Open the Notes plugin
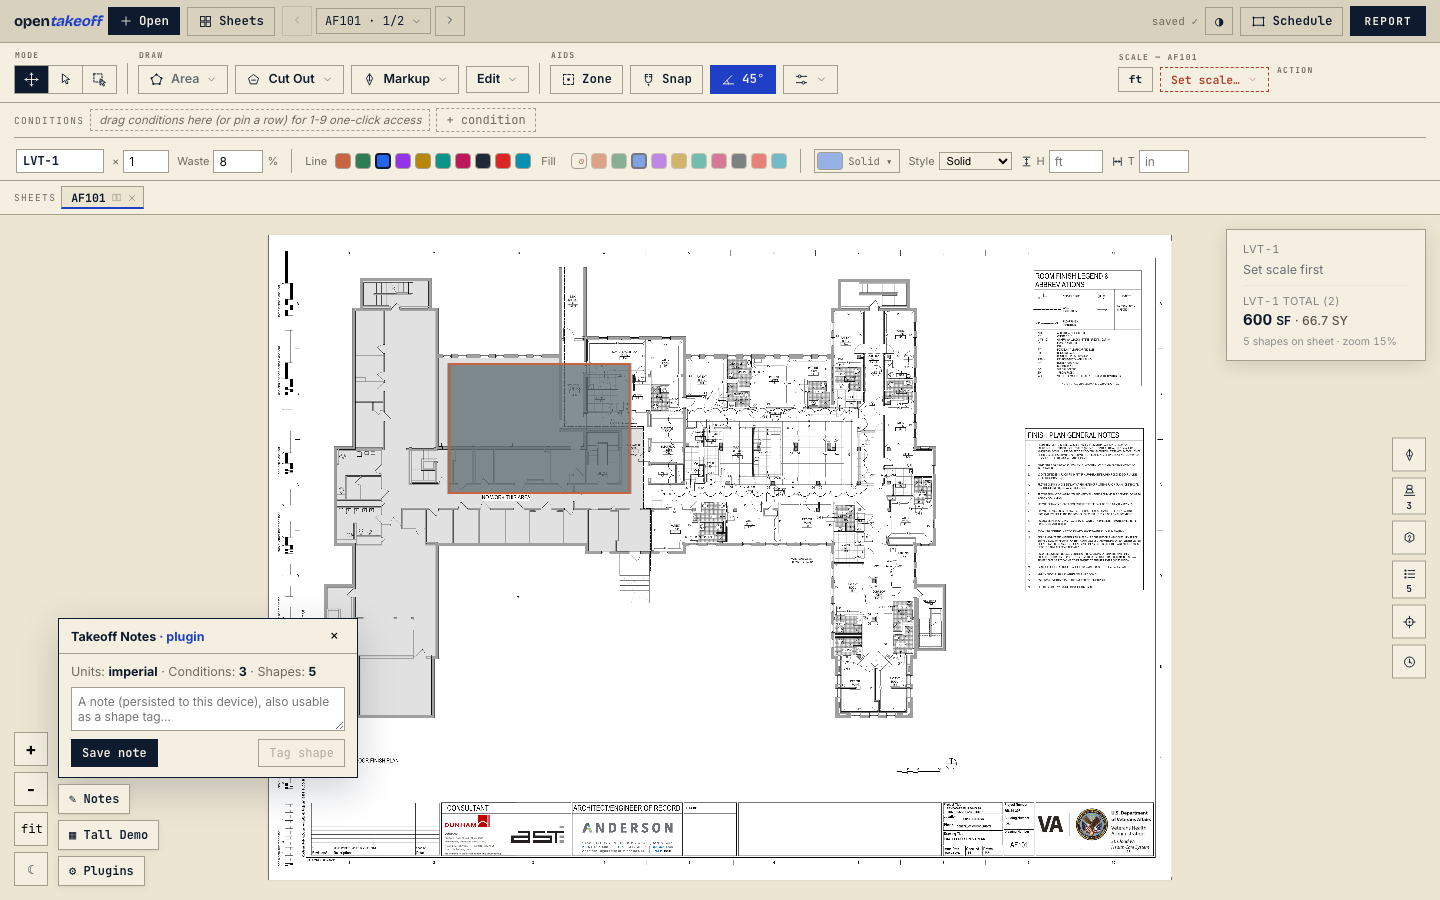The image size is (1440, 900). [x=94, y=799]
